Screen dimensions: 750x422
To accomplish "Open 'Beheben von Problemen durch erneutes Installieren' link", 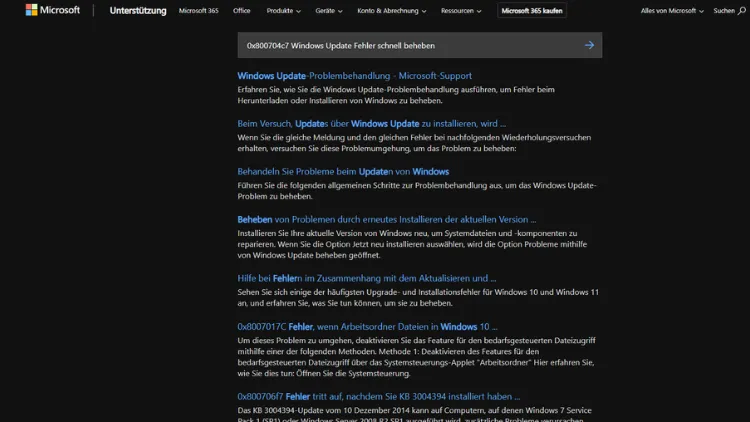I will [x=386, y=219].
